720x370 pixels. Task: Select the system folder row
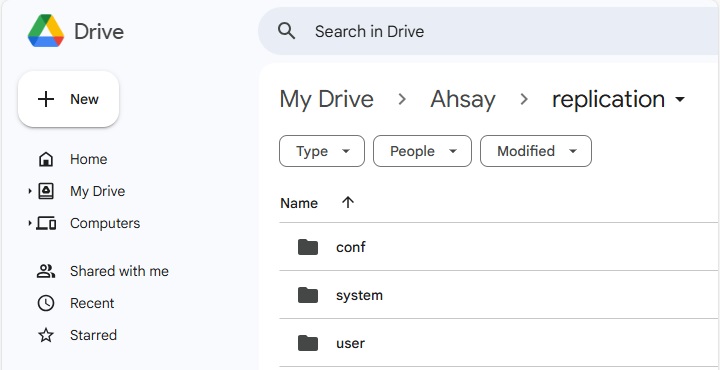click(x=500, y=295)
